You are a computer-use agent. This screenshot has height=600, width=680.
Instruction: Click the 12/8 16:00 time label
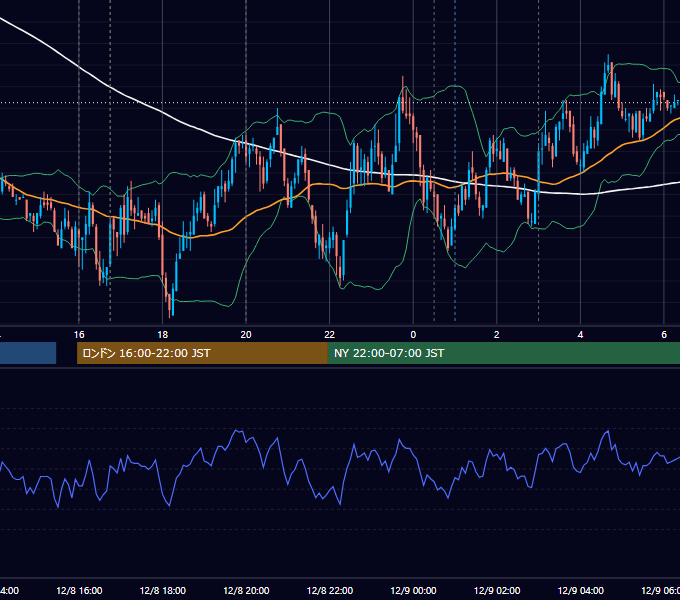[79, 590]
